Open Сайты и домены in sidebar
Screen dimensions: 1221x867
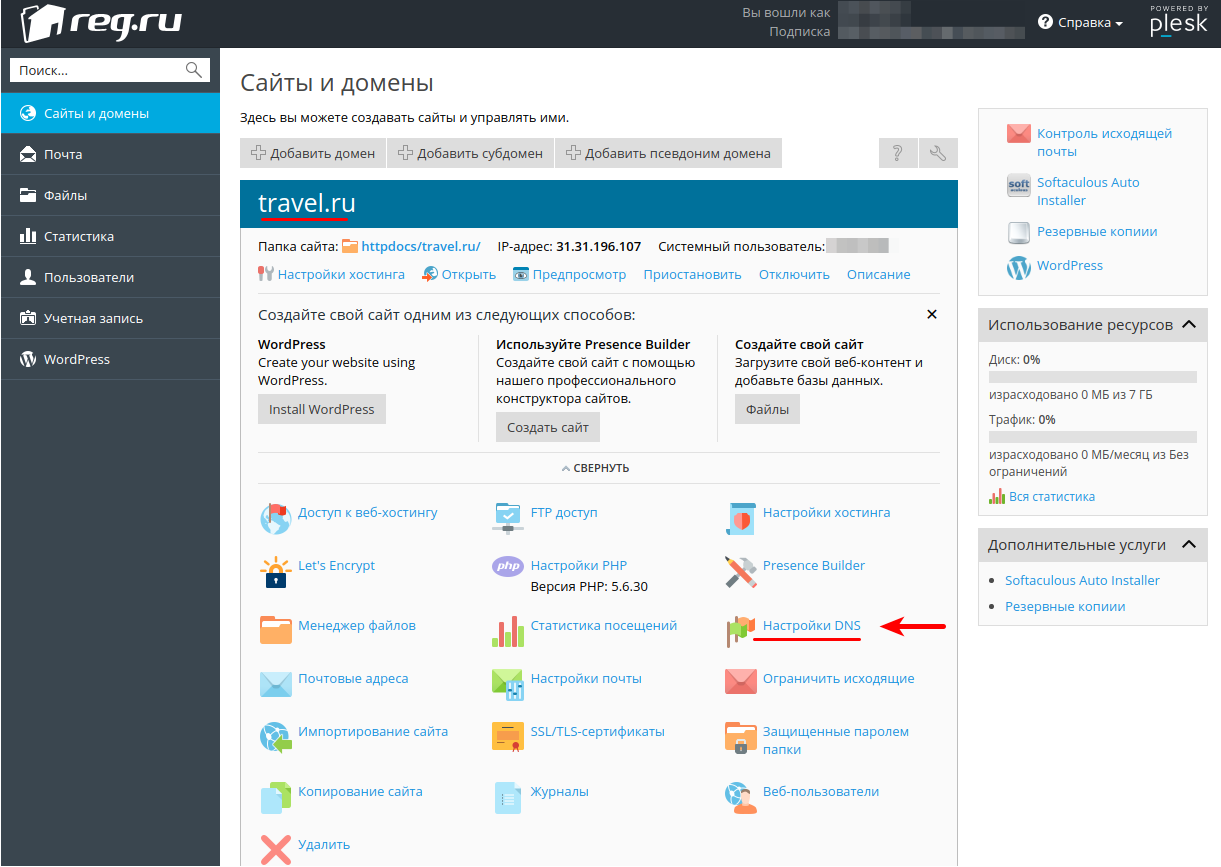coord(110,113)
